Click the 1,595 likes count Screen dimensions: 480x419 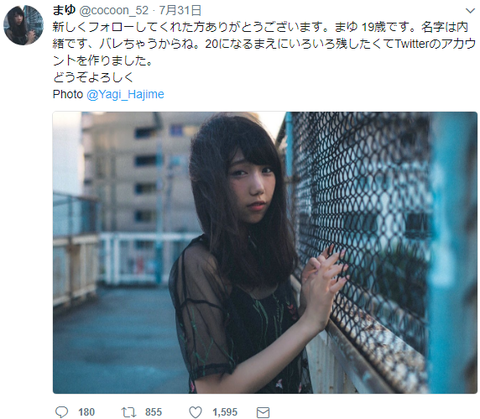pyautogui.click(x=225, y=412)
